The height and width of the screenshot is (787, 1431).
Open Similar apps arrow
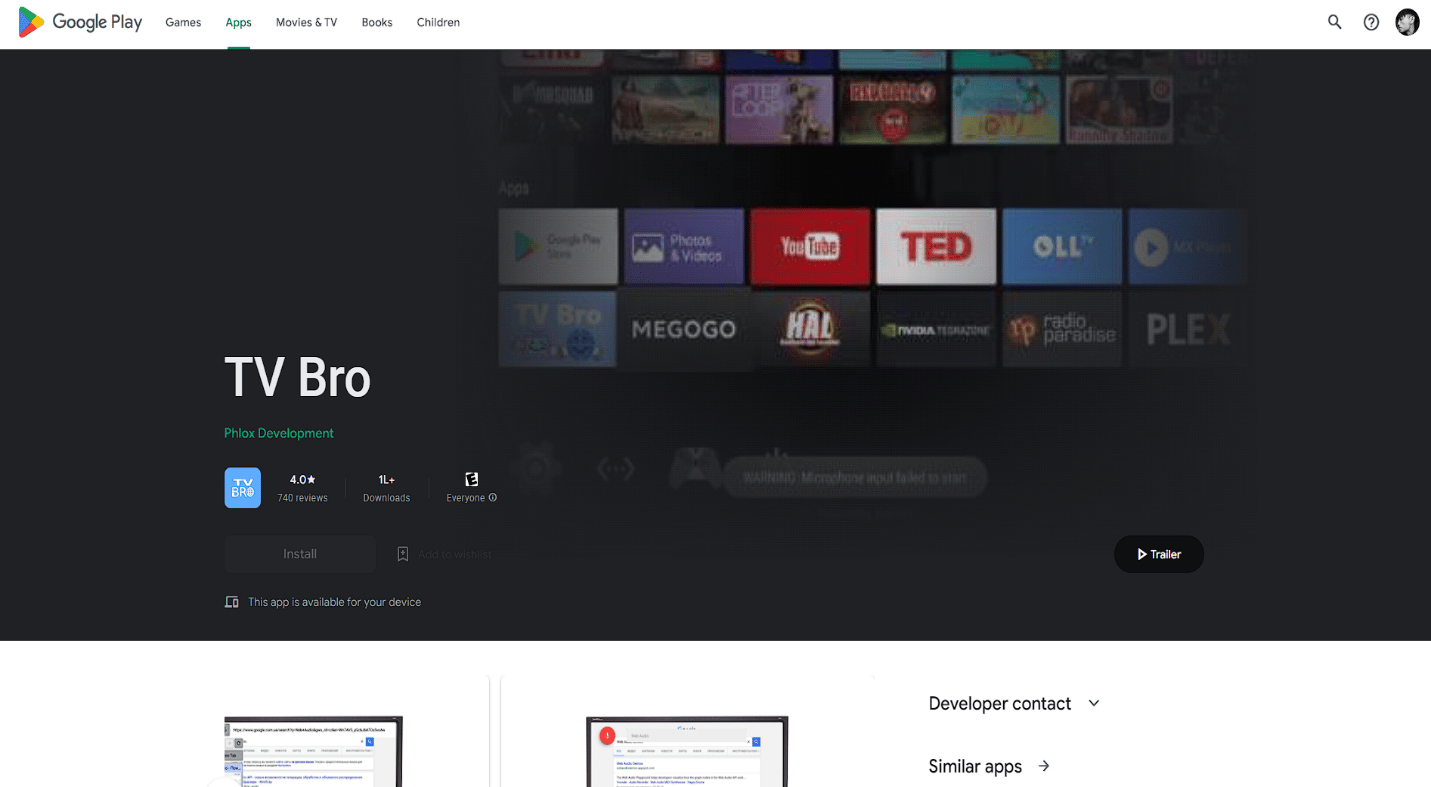1044,766
